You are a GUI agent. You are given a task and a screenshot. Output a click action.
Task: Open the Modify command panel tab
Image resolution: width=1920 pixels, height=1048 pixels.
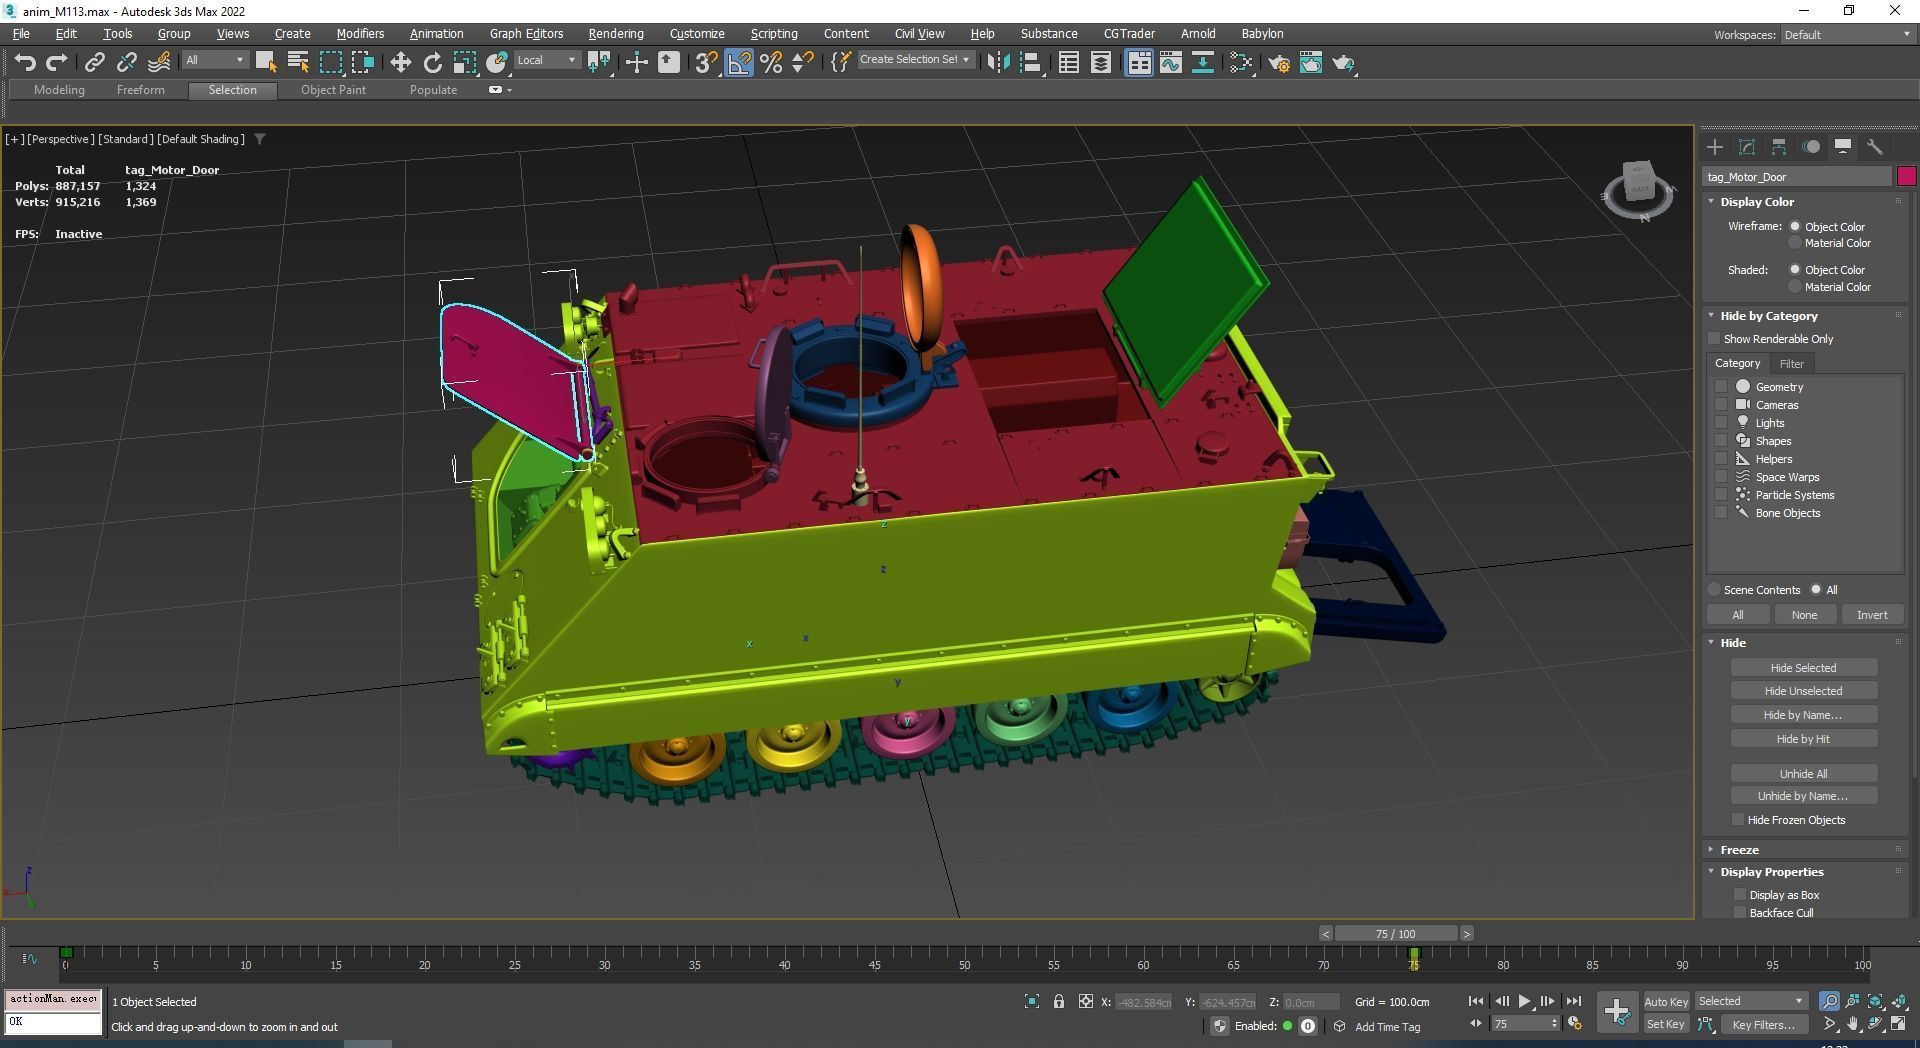1747,147
